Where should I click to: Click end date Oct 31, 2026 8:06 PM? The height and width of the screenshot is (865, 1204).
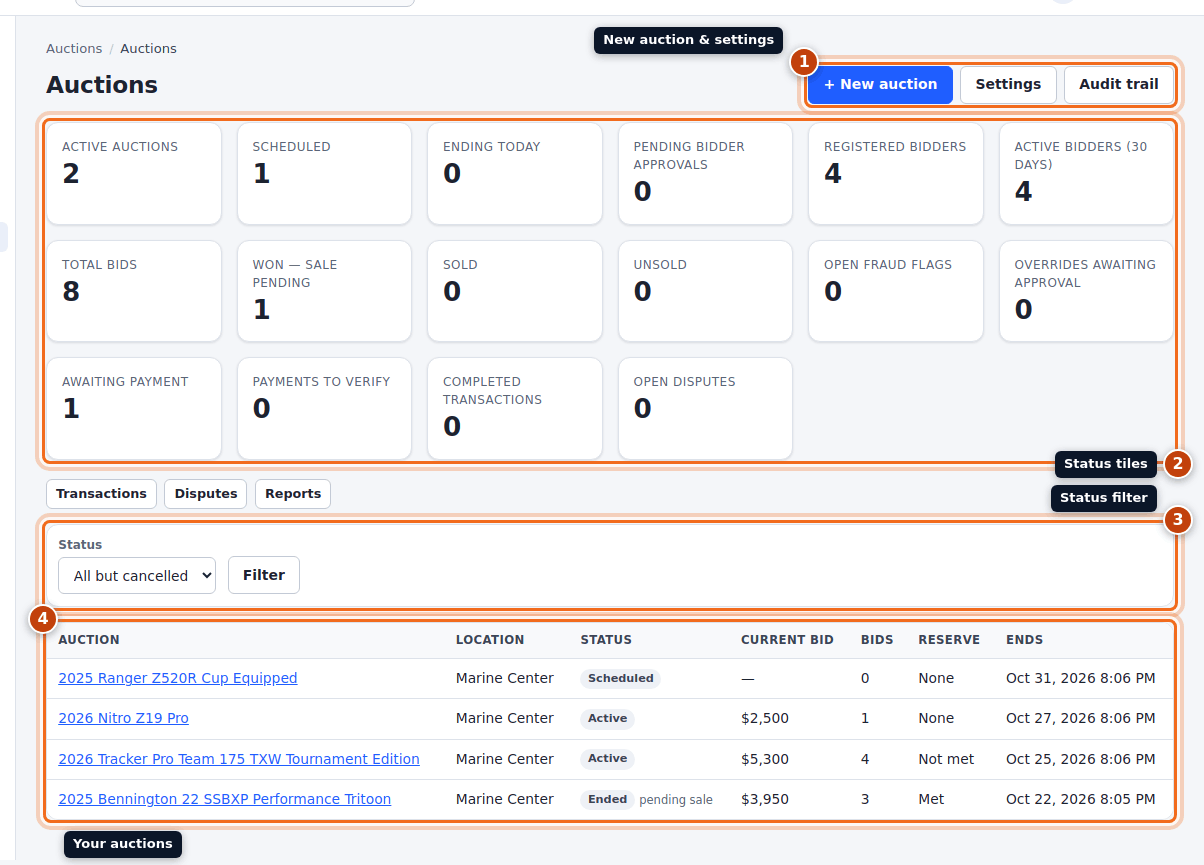[1080, 678]
